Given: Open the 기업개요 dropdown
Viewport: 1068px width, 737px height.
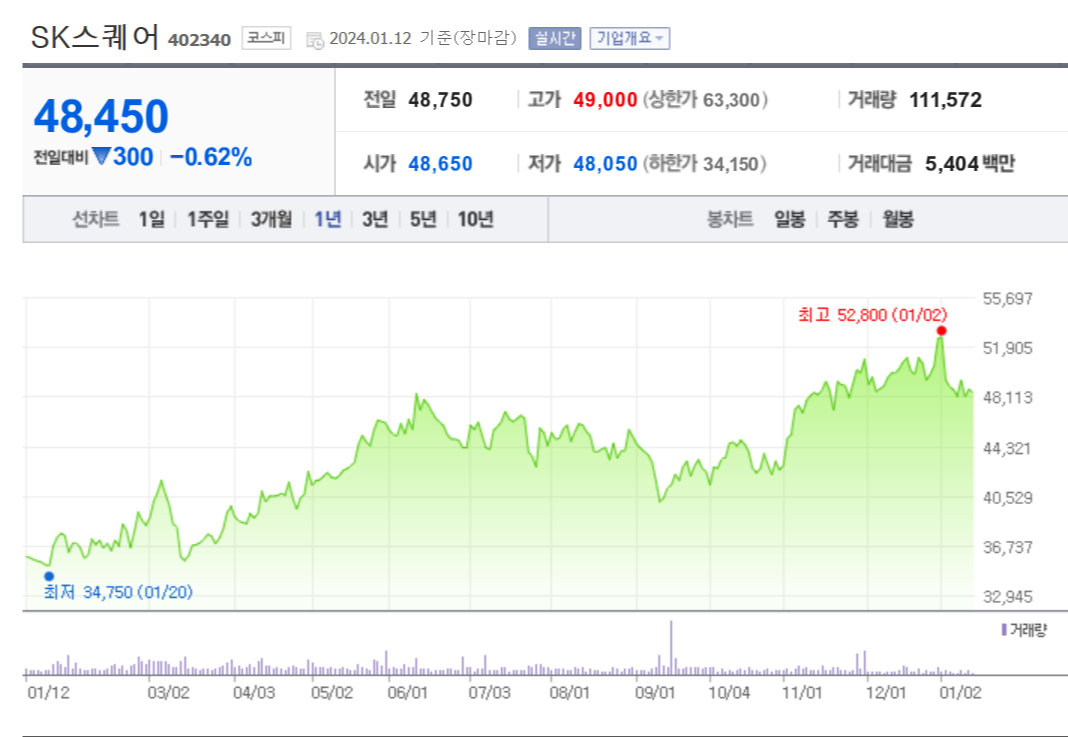Looking at the screenshot, I should [x=629, y=38].
